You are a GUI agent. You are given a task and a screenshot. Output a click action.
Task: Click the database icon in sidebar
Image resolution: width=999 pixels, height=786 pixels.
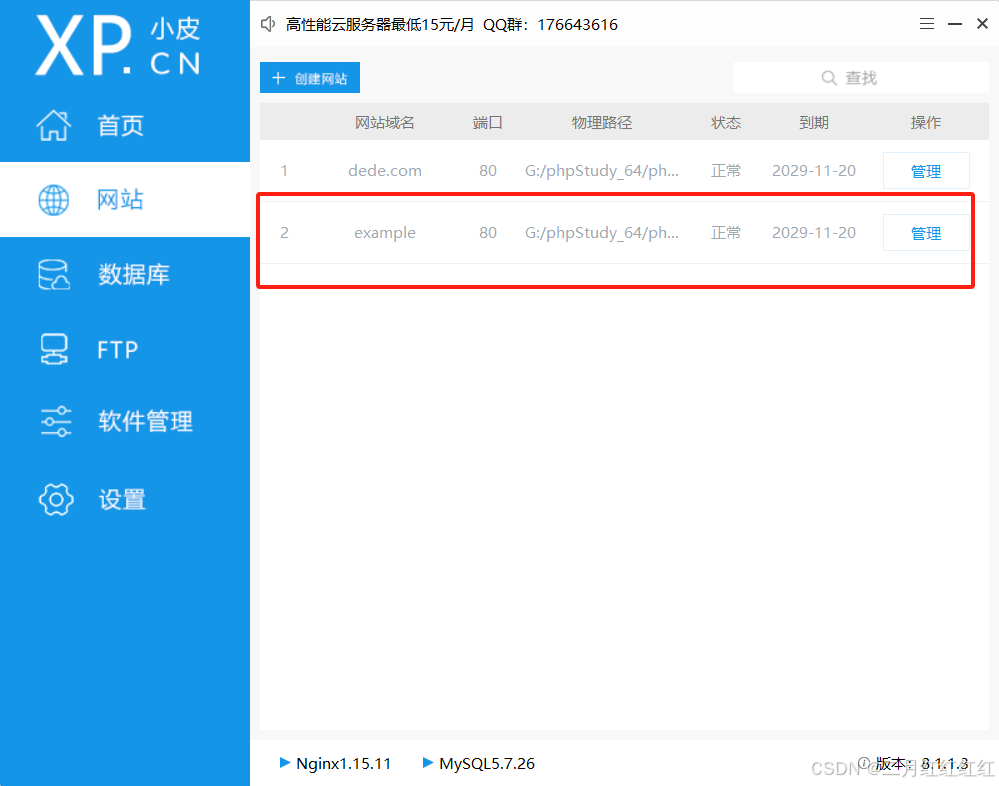[x=54, y=275]
